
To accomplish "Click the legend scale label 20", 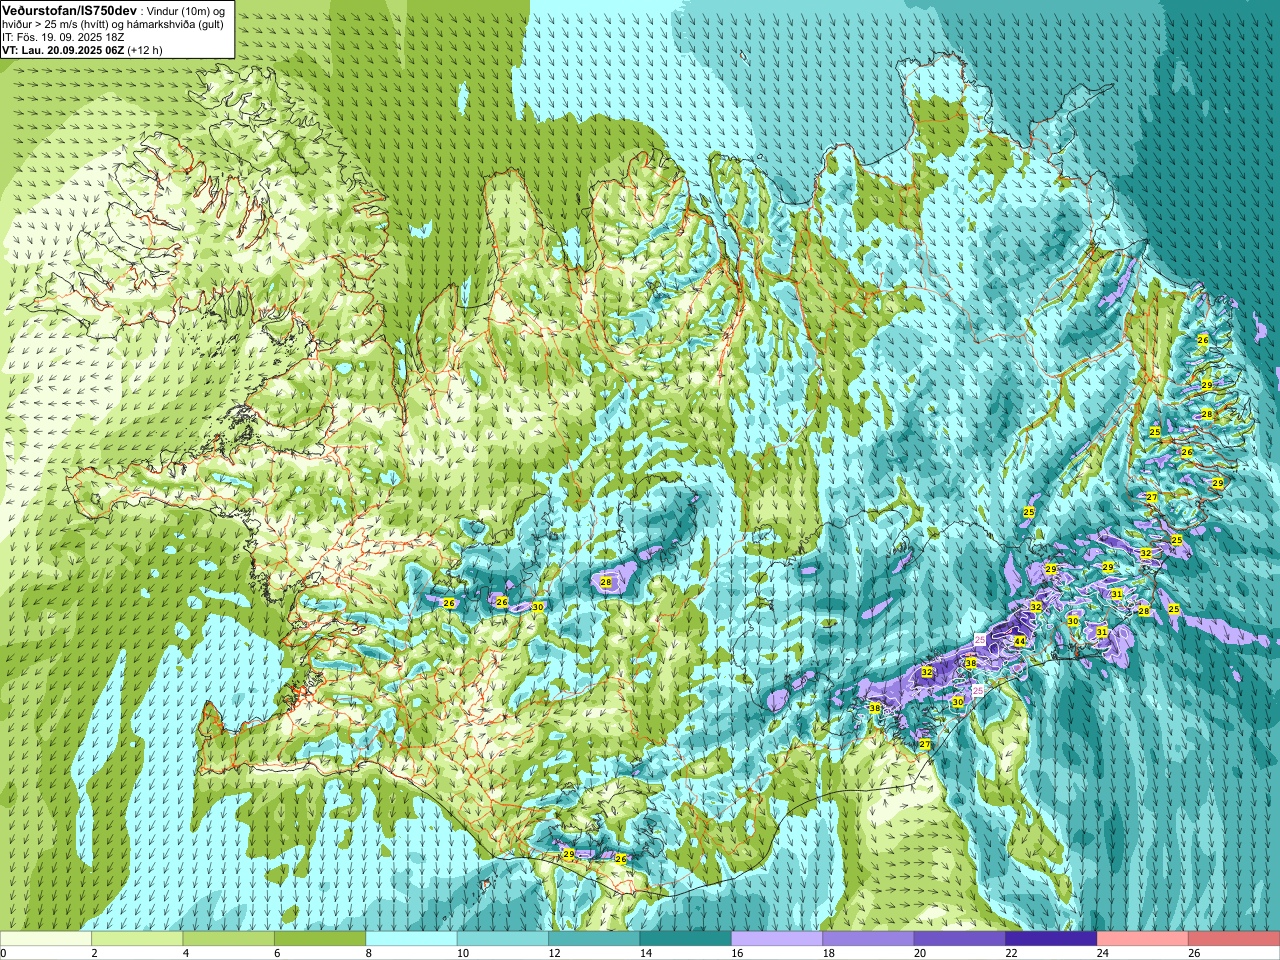I will [919, 954].
